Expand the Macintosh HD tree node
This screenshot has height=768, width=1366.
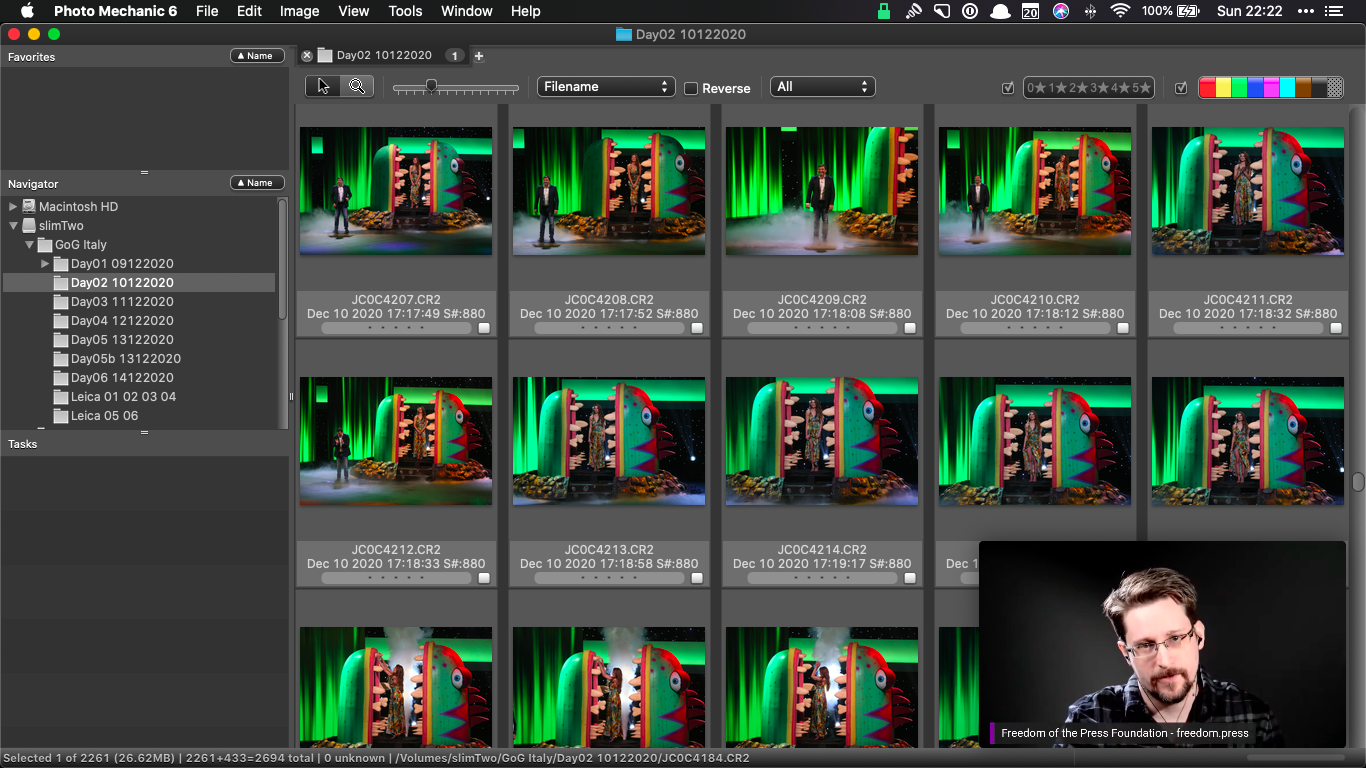[x=13, y=206]
